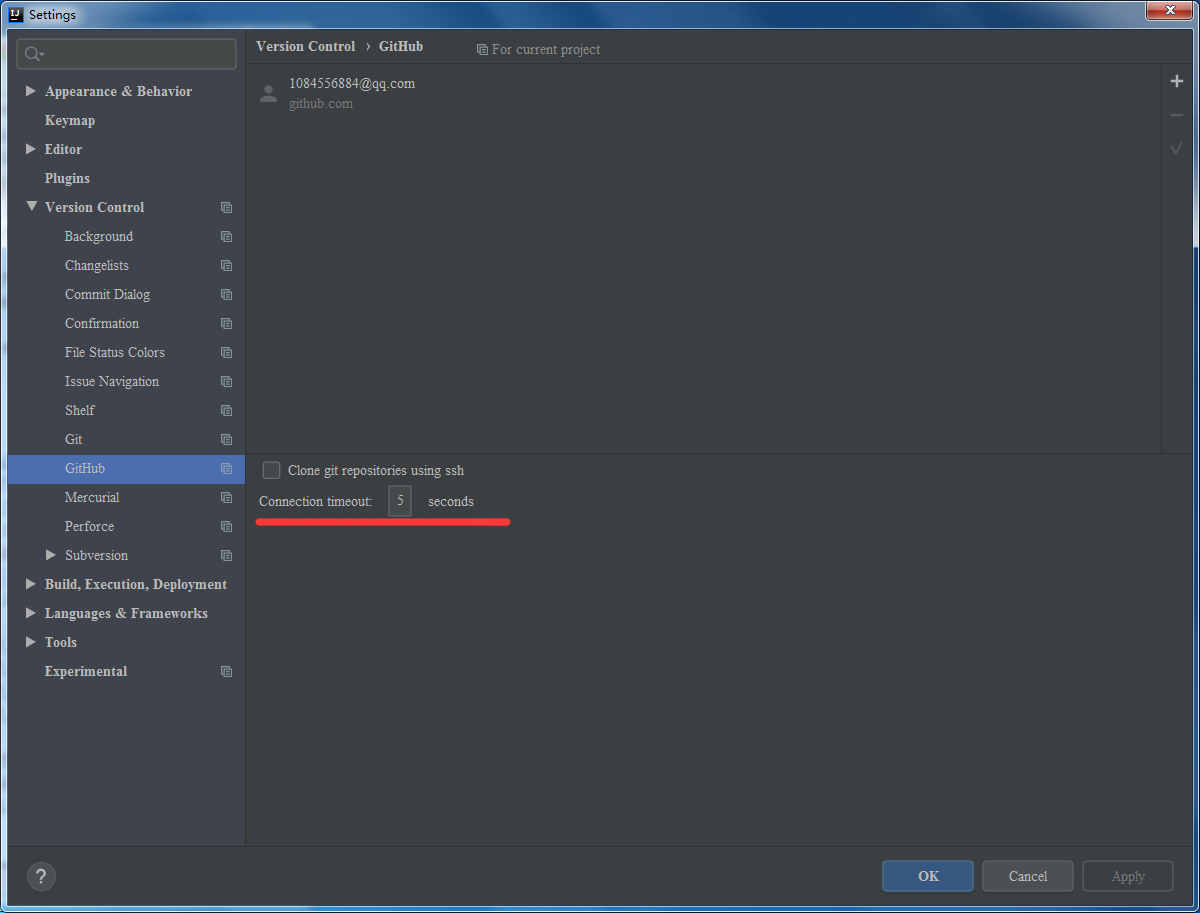The height and width of the screenshot is (913, 1200).
Task: Expand the Editor settings section
Action: [31, 149]
